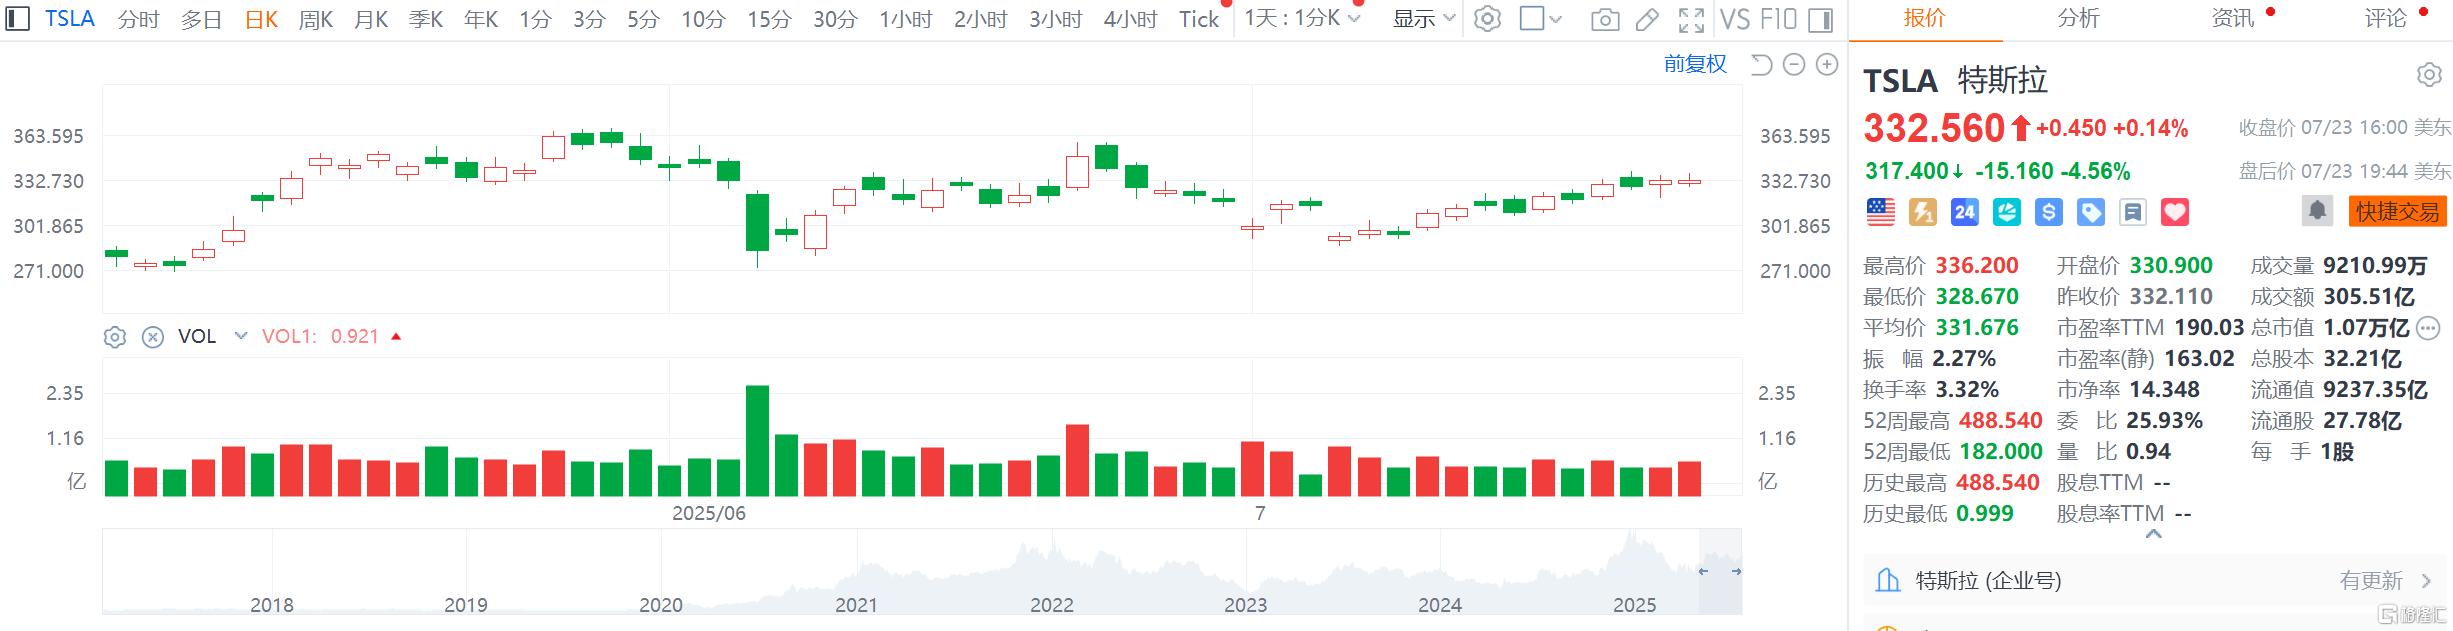Expand chart to fullscreen view

click(x=1691, y=19)
